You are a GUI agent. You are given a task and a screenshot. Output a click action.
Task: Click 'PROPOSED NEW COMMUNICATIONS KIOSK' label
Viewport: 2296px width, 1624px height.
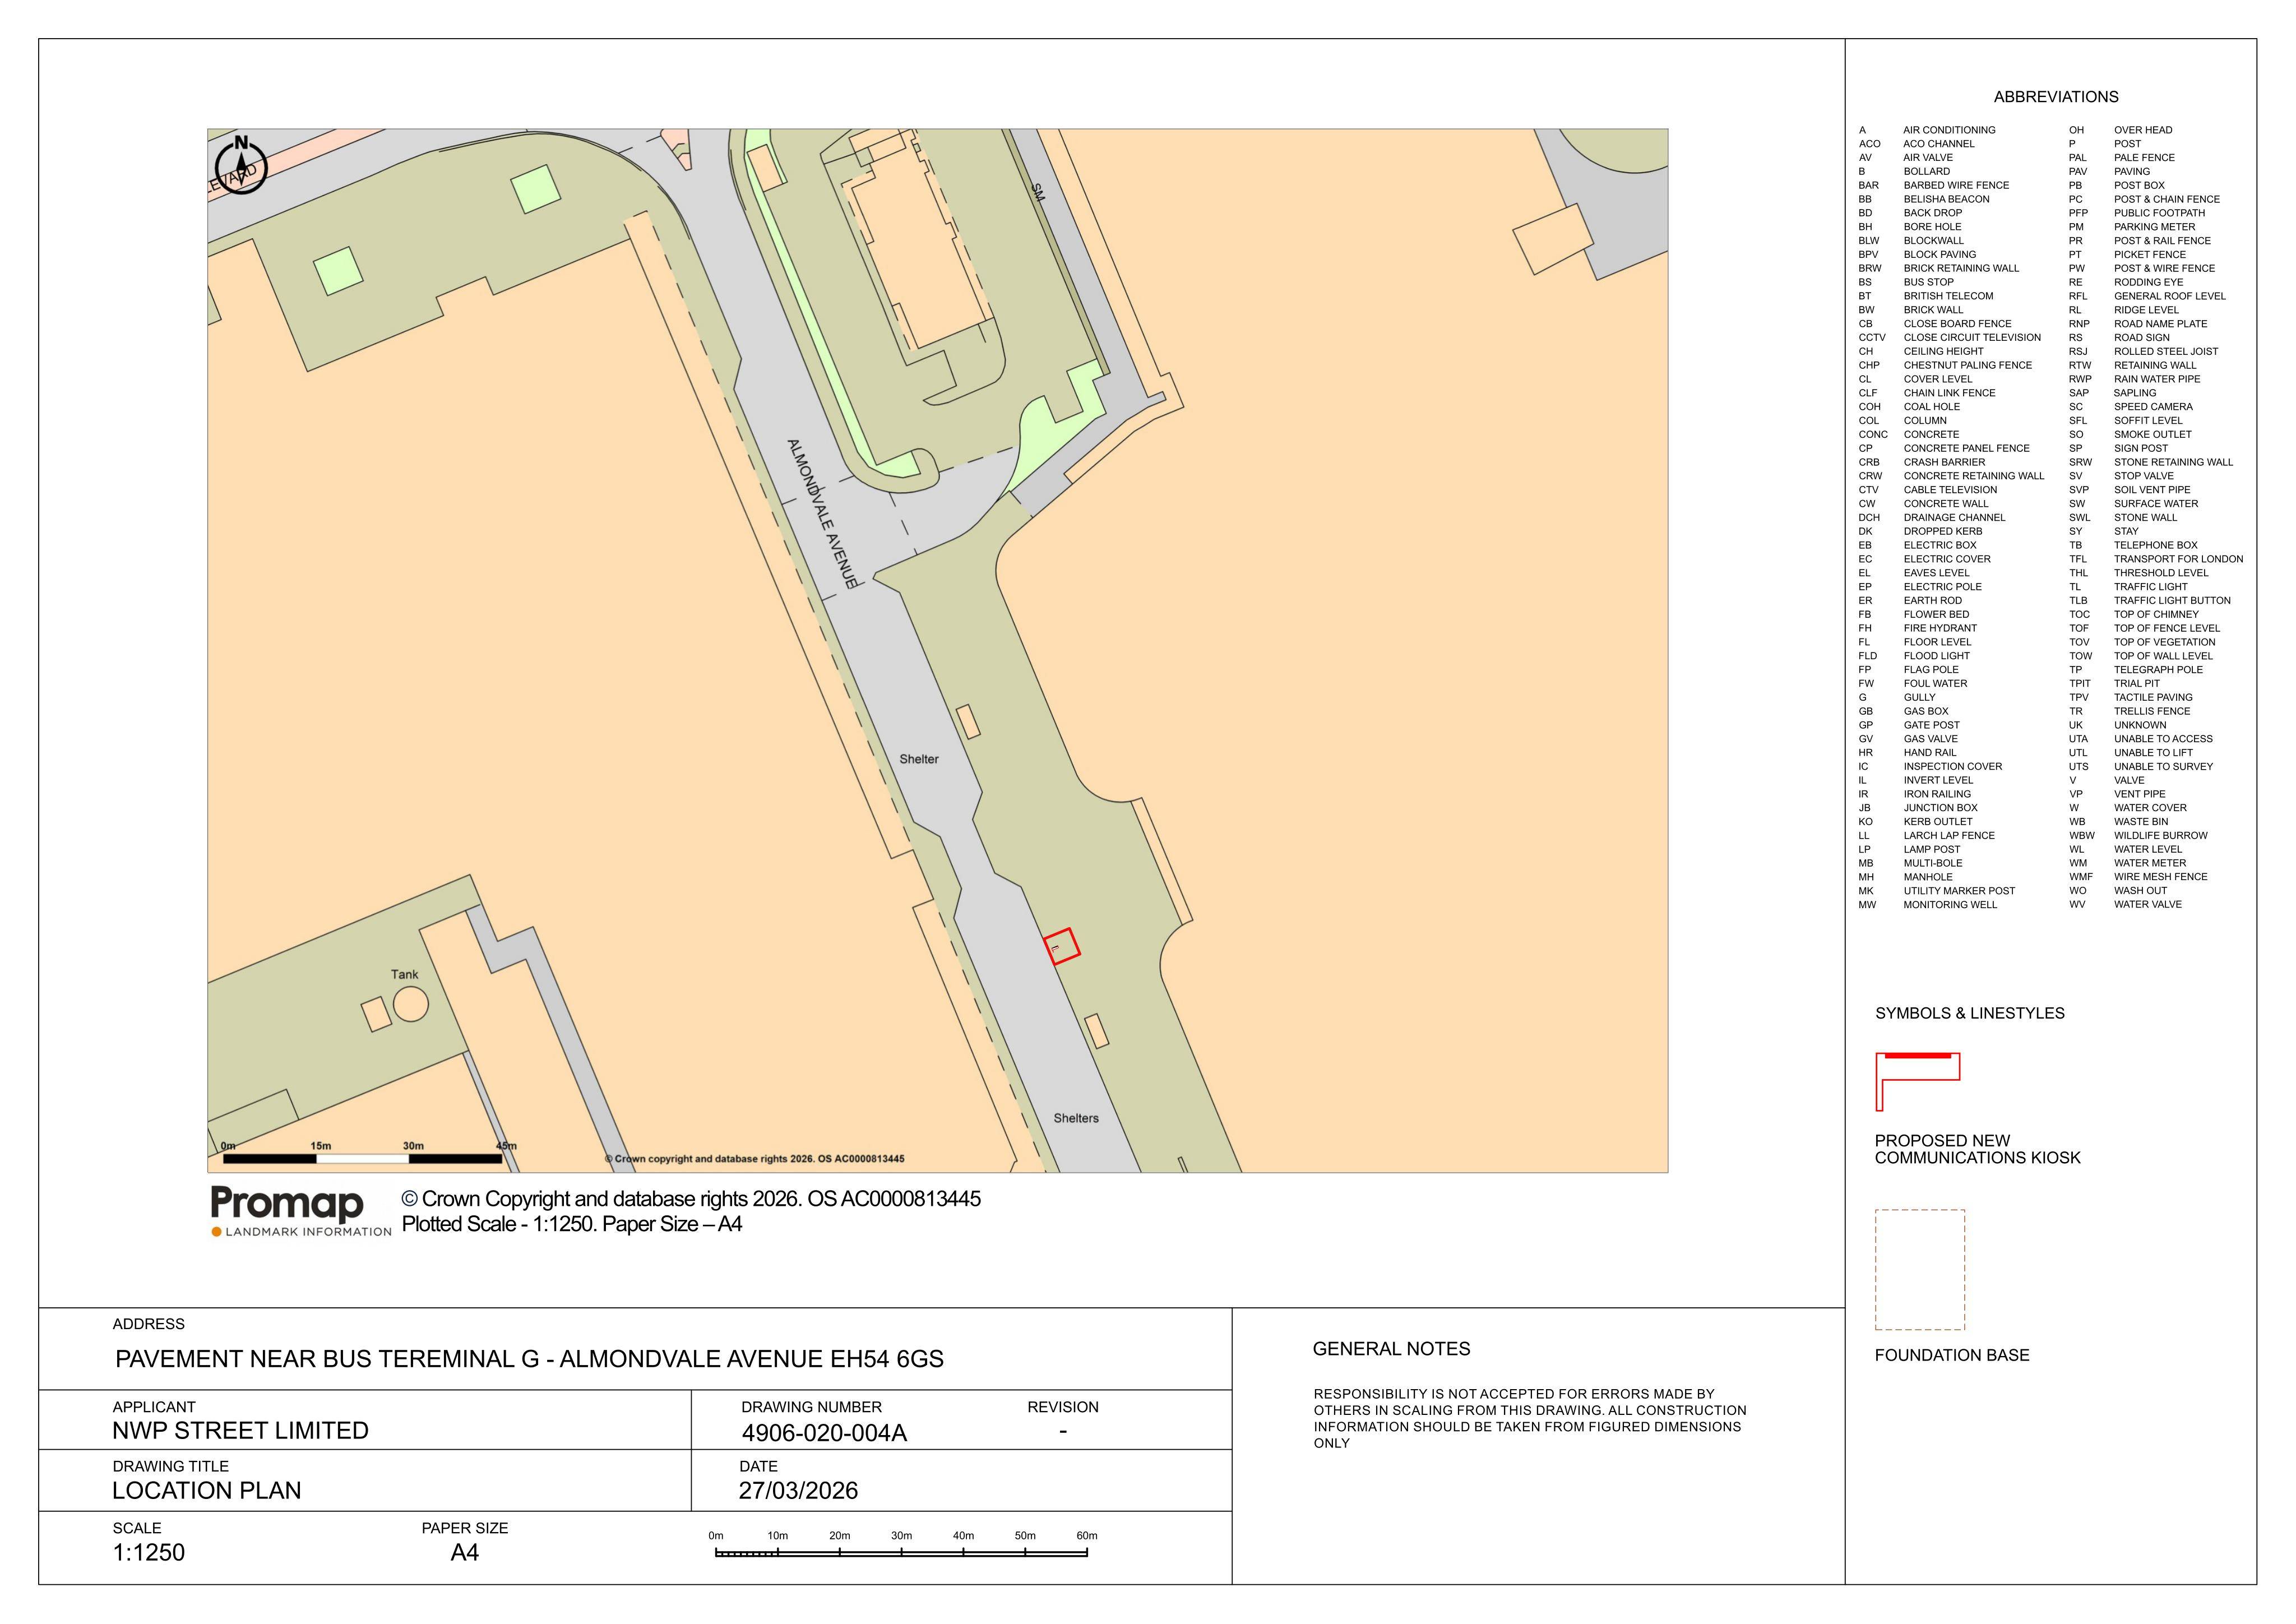pyautogui.click(x=1977, y=1149)
